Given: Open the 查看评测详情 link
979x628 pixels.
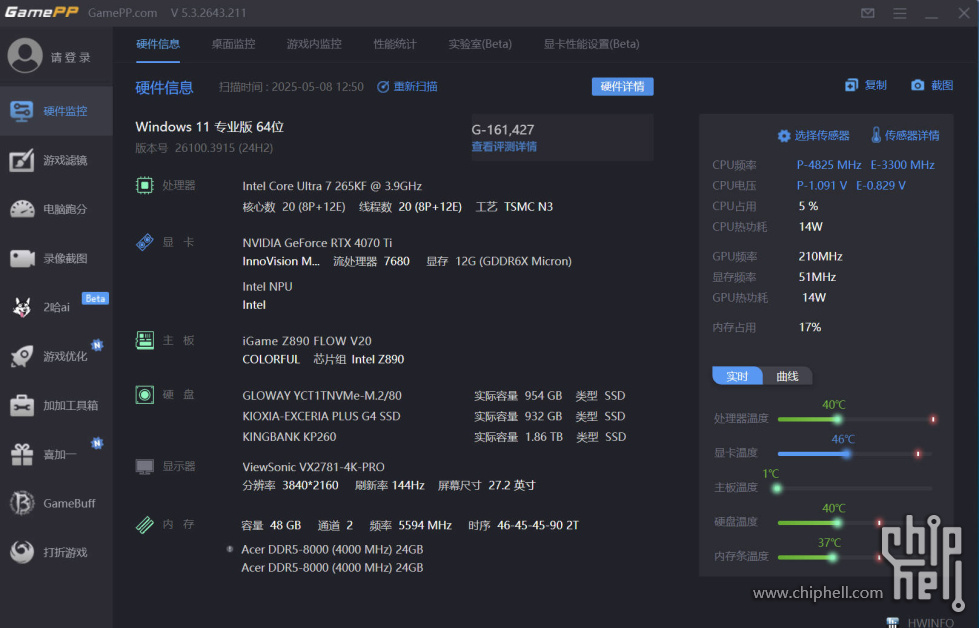Looking at the screenshot, I should [x=504, y=147].
